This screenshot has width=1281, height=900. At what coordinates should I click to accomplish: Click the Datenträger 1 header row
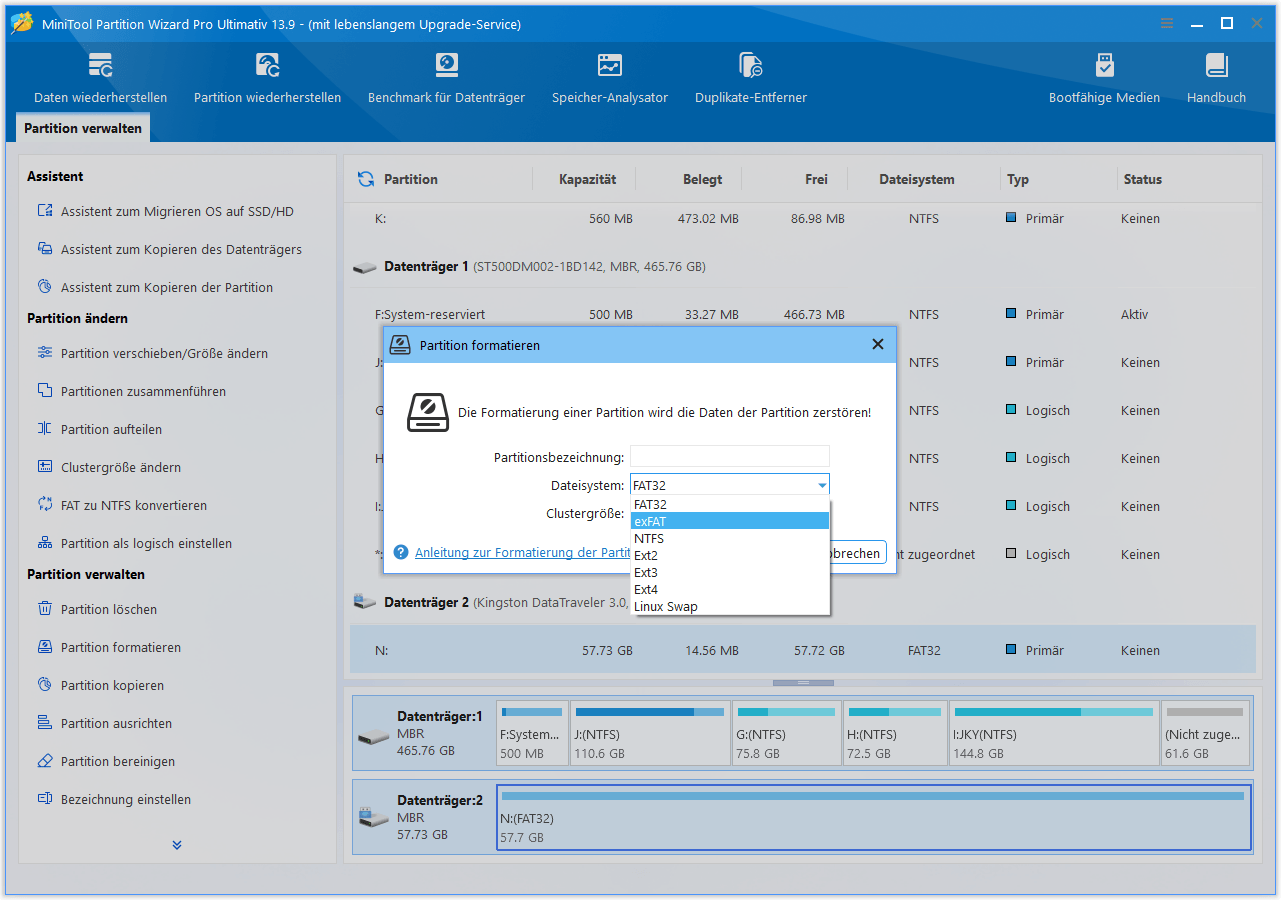coord(802,267)
